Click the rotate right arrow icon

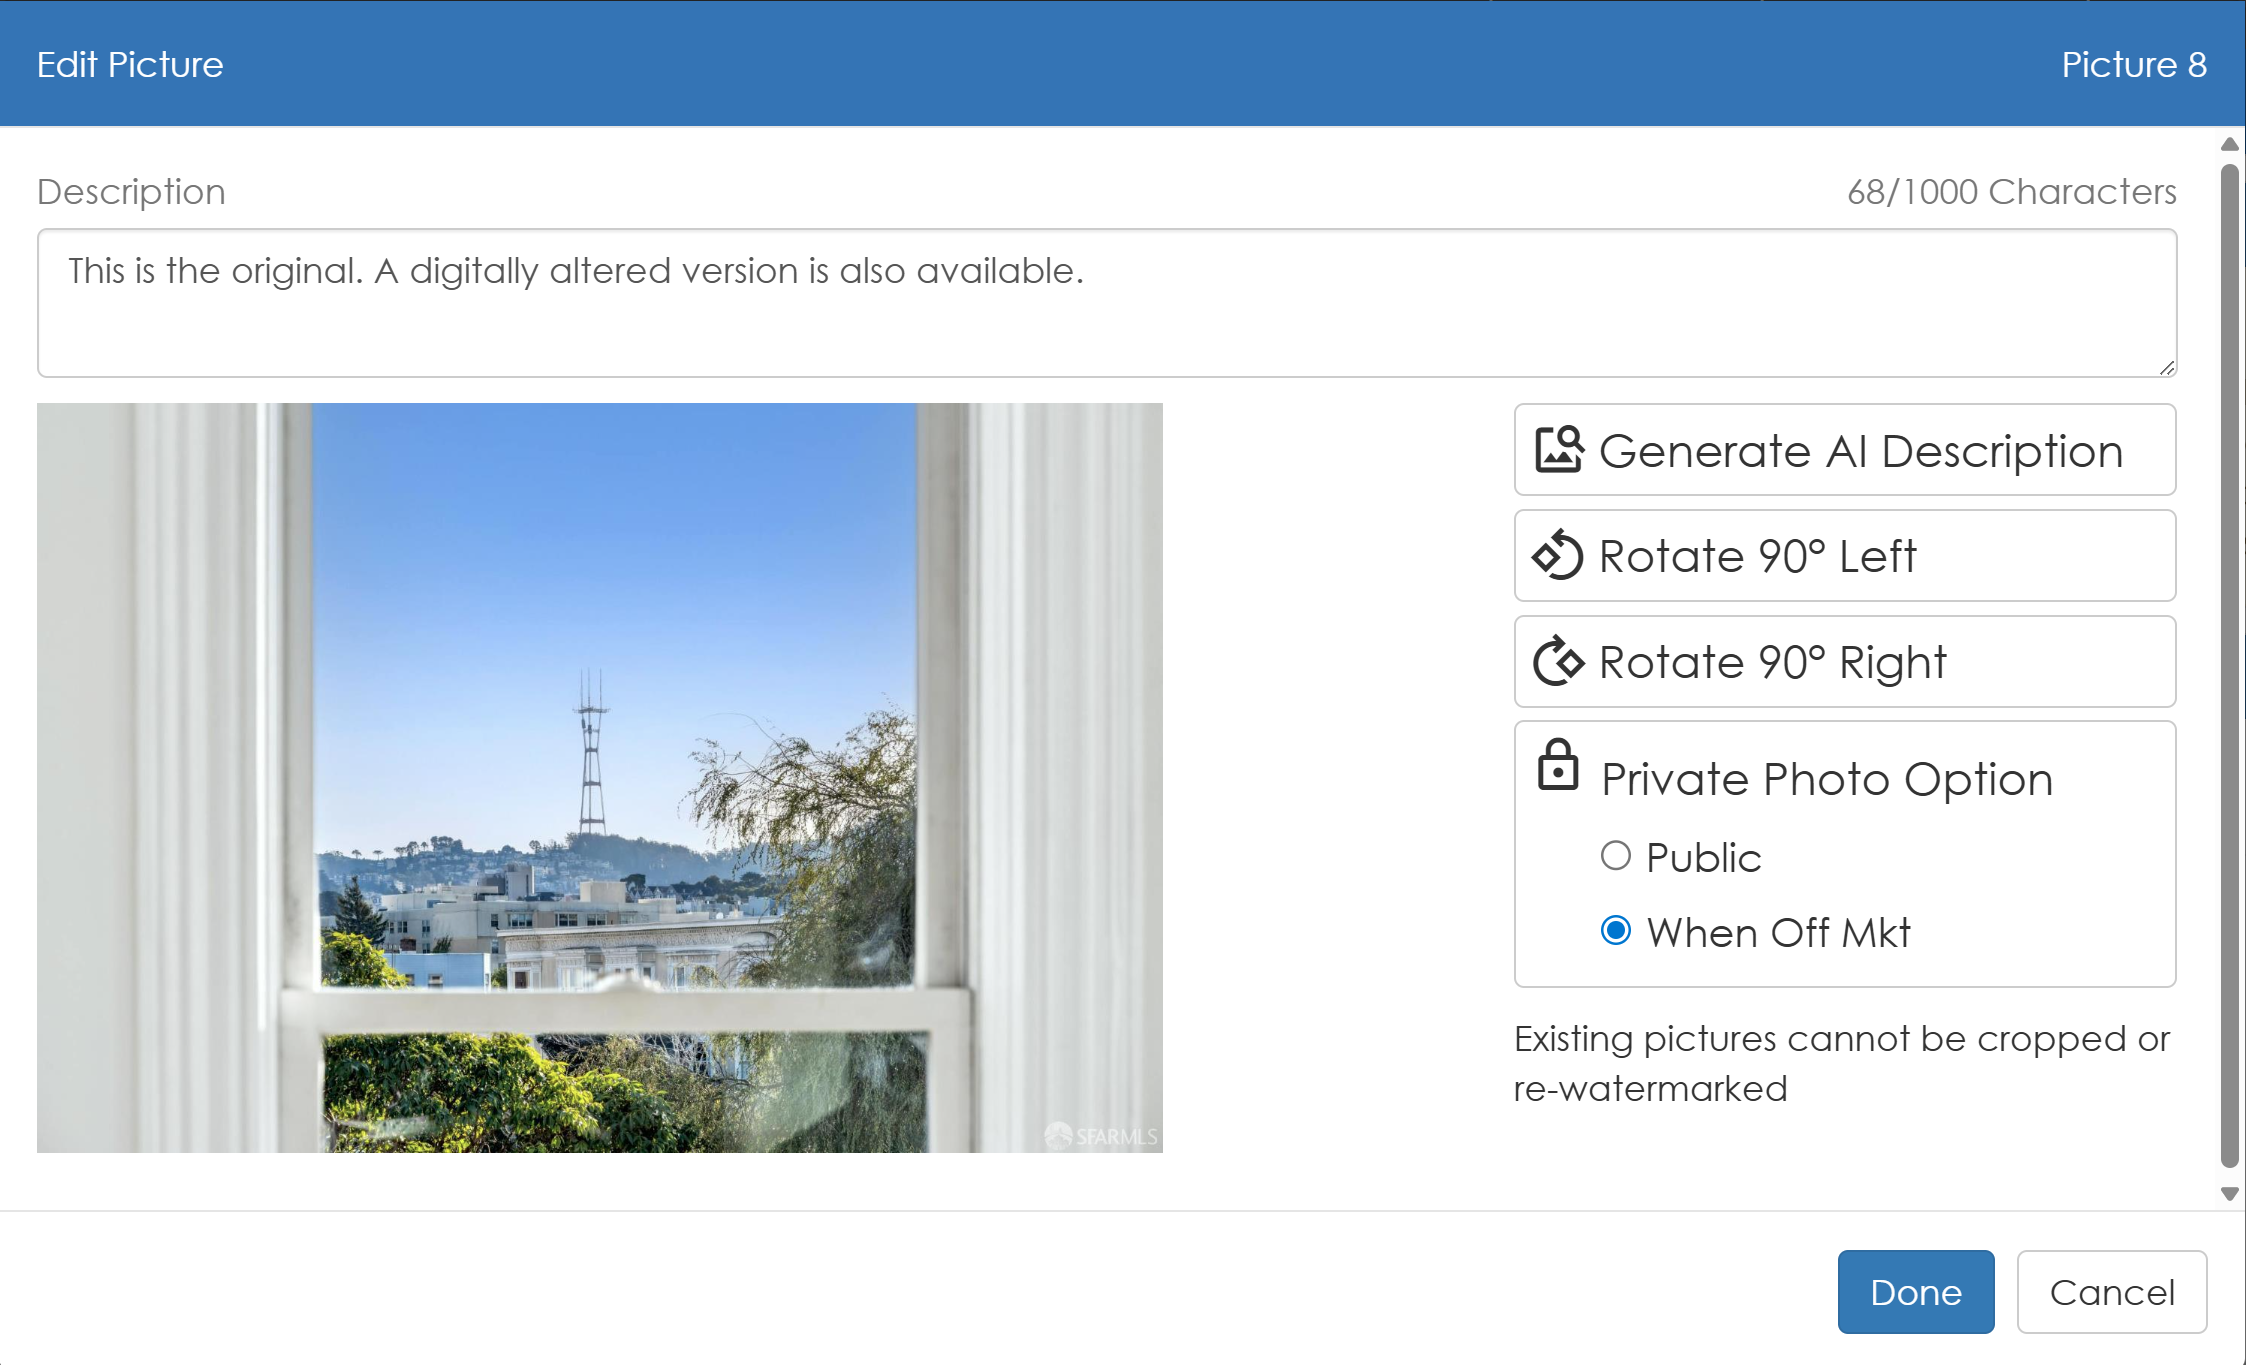[1558, 662]
